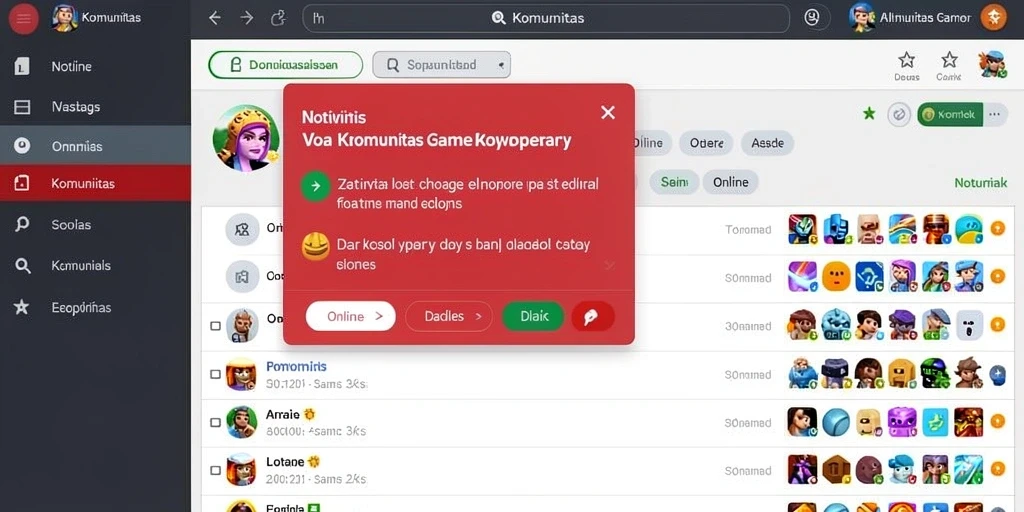Screen dimensions: 1024x512
Task: Click the smiley face icon in top bar
Action: tap(812, 18)
